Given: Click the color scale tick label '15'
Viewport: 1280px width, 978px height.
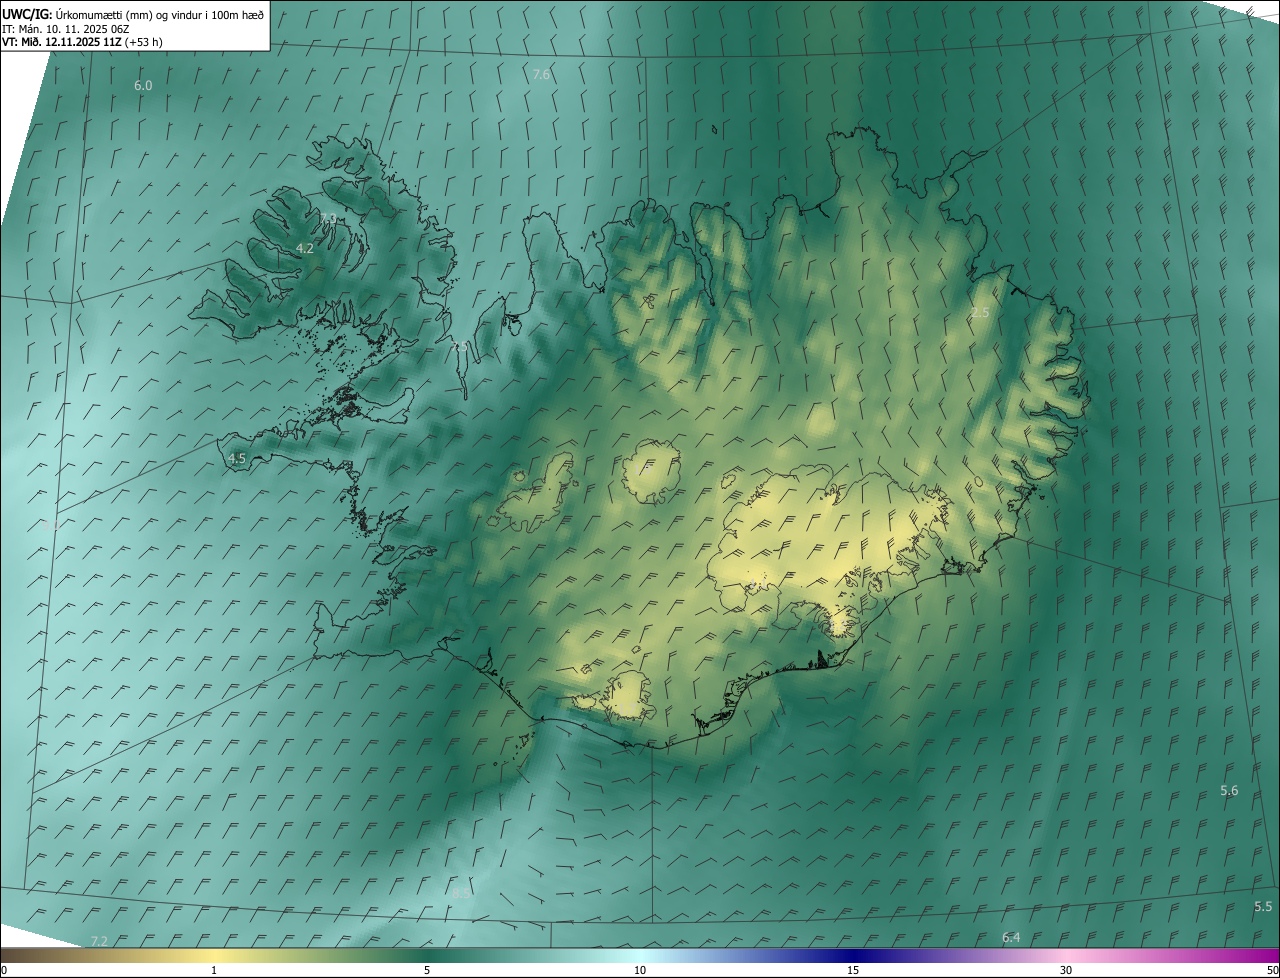Looking at the screenshot, I should (x=853, y=970).
